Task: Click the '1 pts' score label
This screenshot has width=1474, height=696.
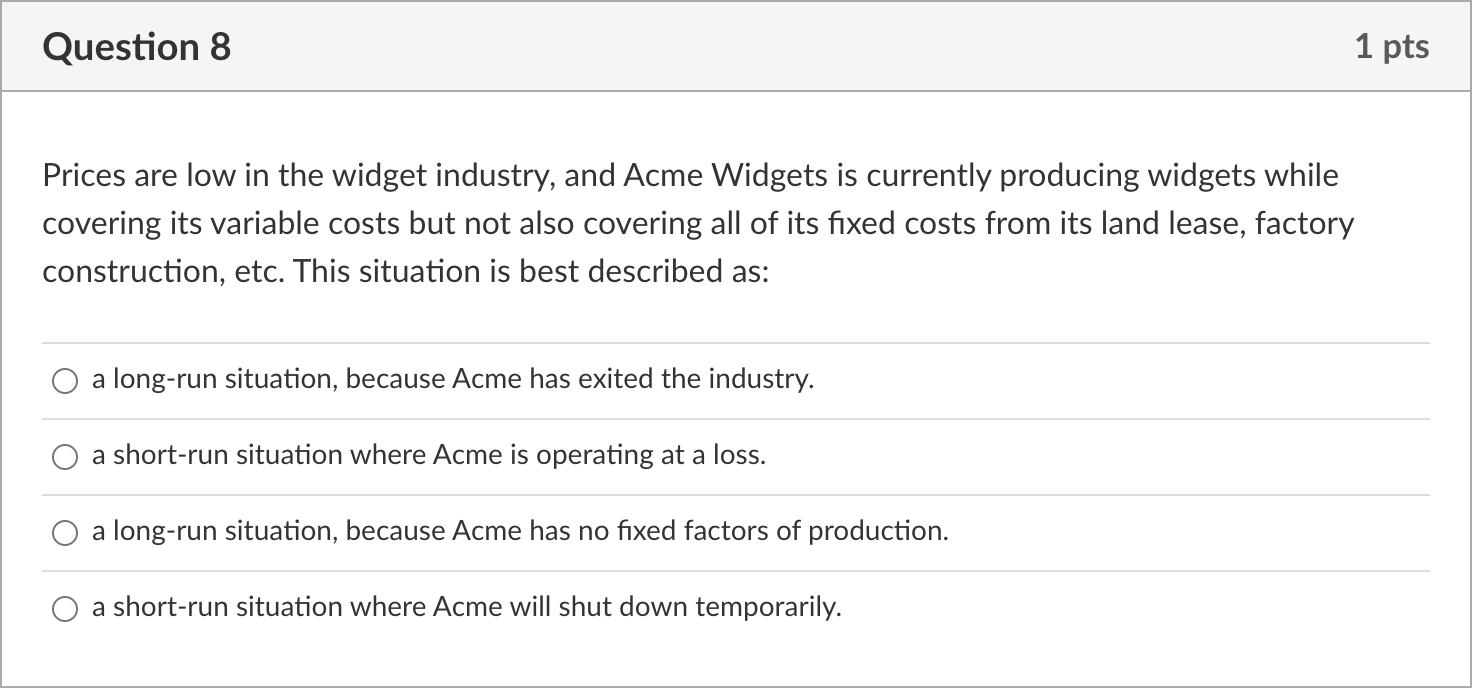Action: point(1392,47)
